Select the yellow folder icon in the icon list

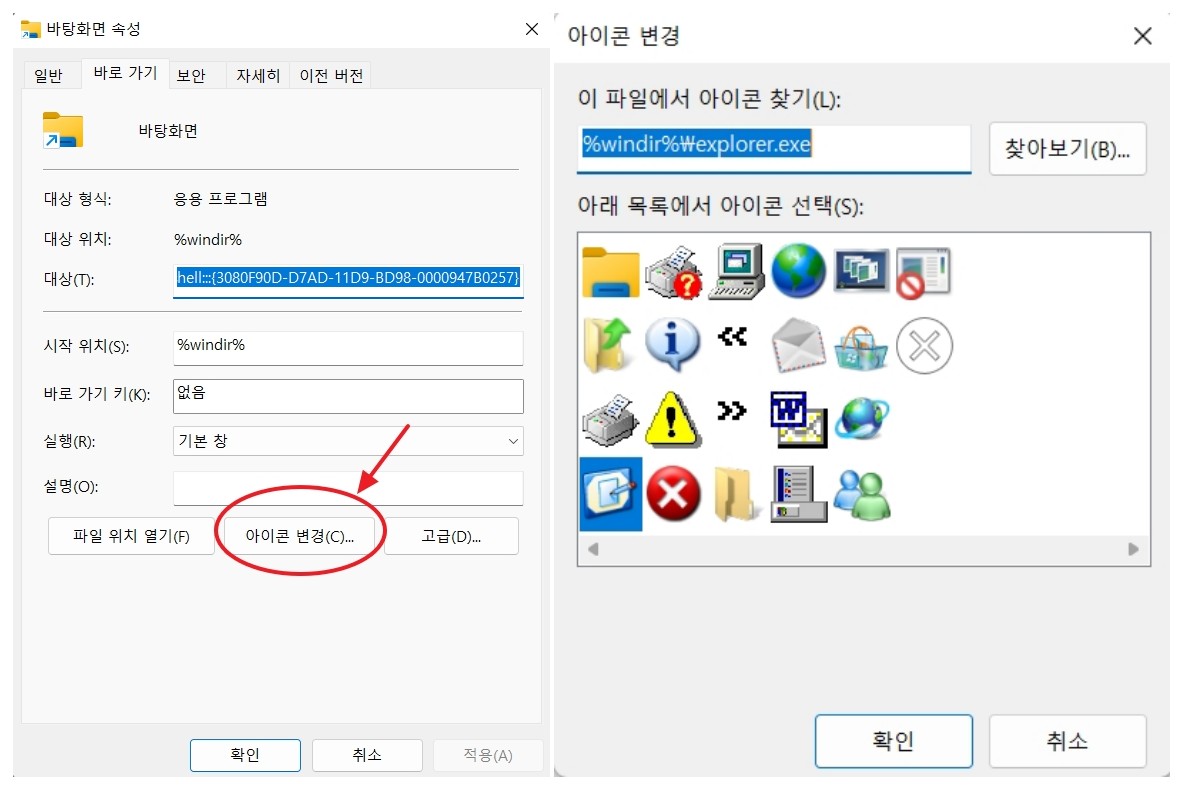pyautogui.click(x=609, y=270)
